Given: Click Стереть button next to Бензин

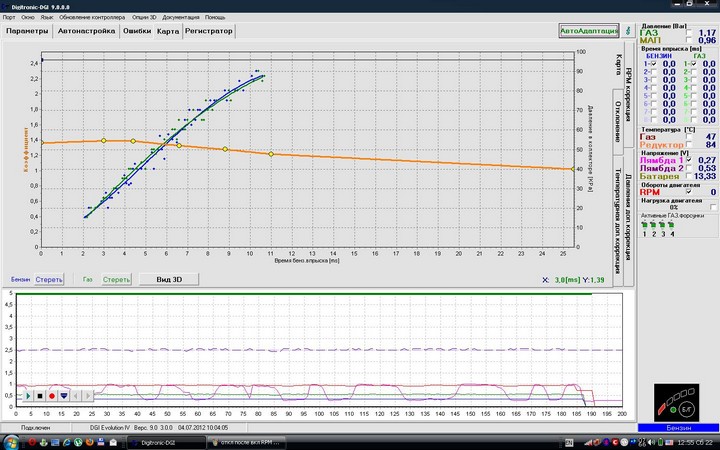Looking at the screenshot, I should pos(49,279).
